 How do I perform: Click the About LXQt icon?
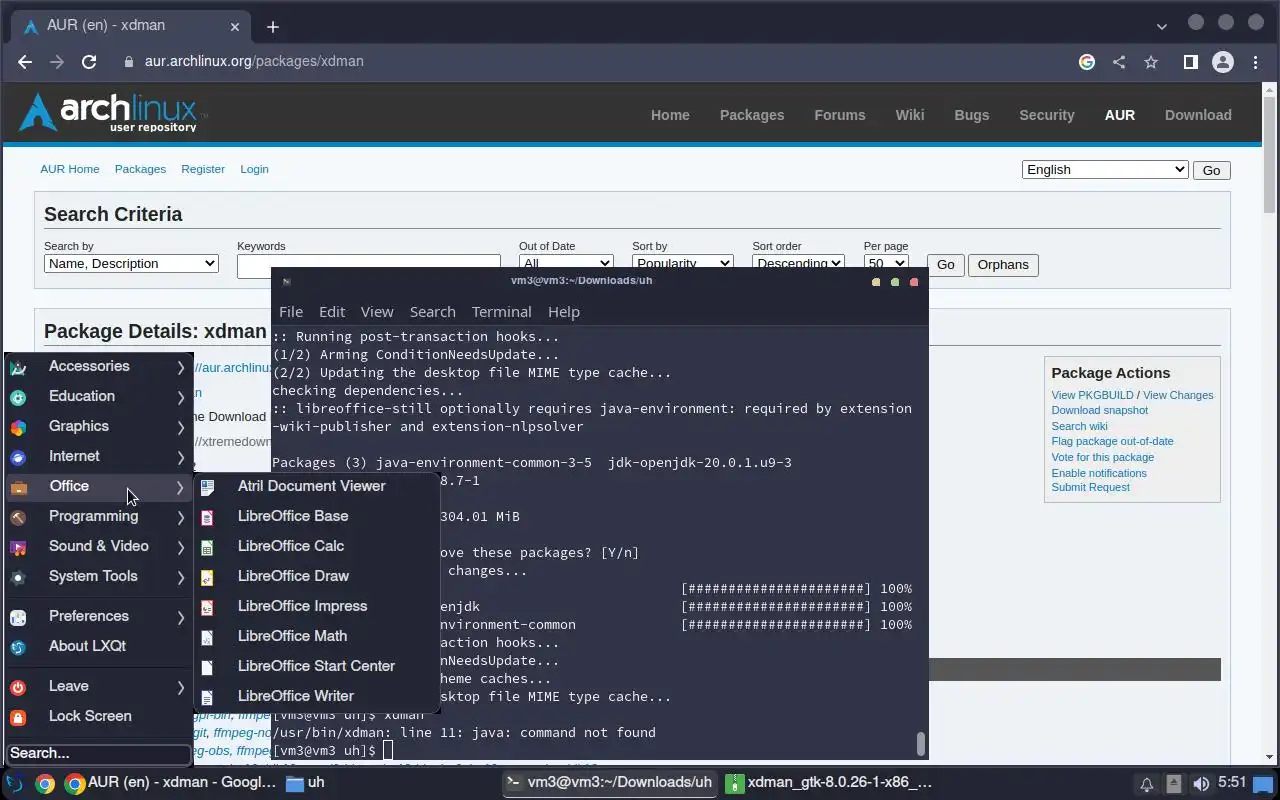point(18,647)
